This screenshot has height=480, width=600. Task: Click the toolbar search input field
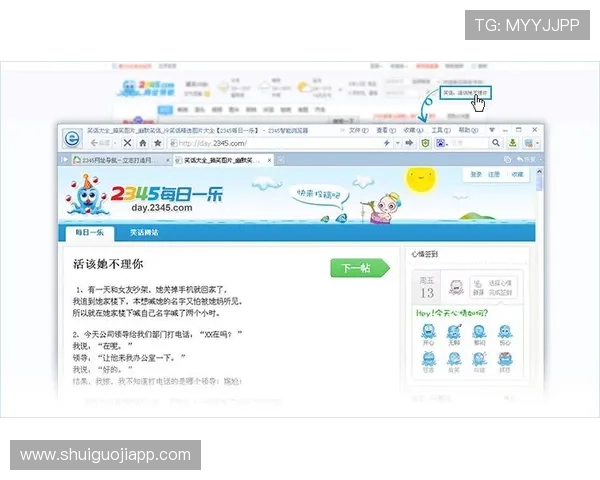pos(470,143)
